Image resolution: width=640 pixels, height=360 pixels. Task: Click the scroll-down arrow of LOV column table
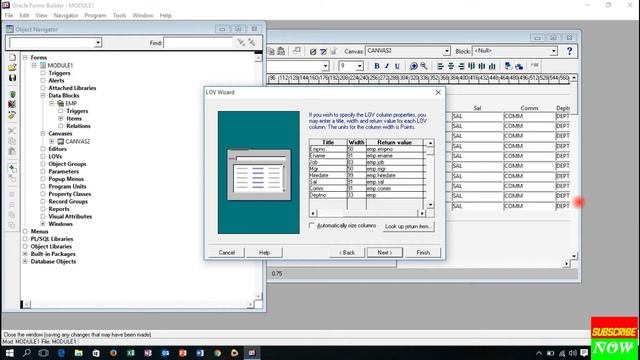click(430, 205)
